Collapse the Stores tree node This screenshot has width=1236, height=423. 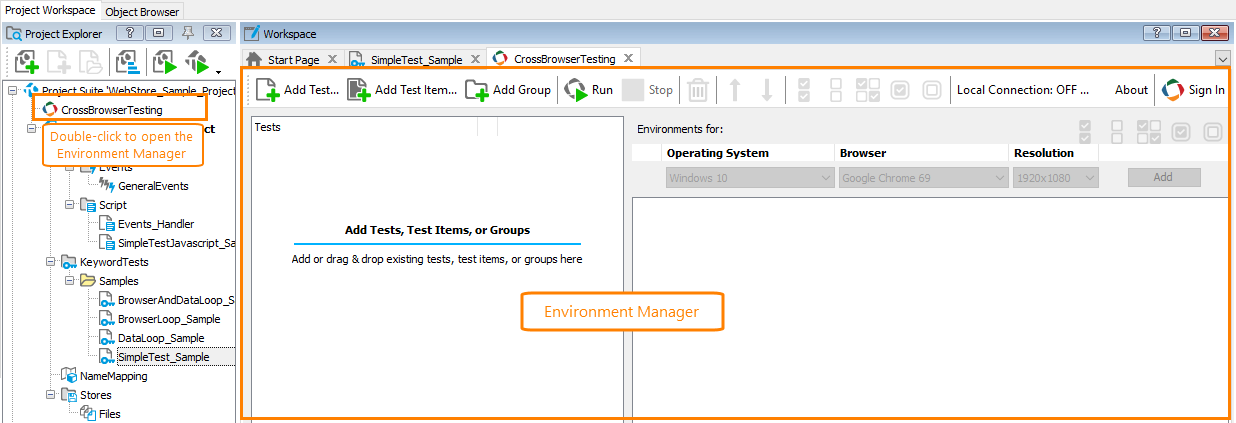(51, 395)
